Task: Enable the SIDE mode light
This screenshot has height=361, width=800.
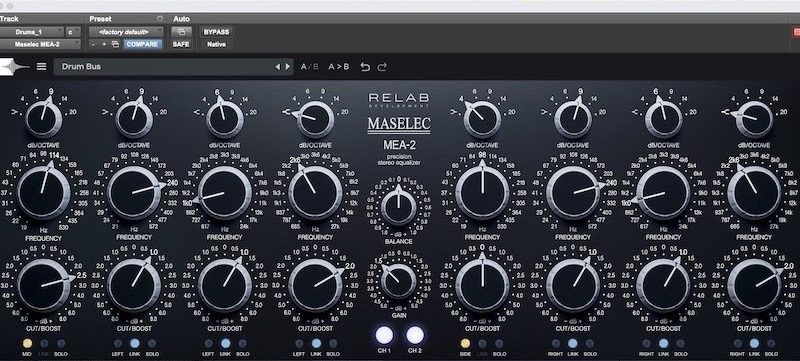Action: click(x=465, y=344)
